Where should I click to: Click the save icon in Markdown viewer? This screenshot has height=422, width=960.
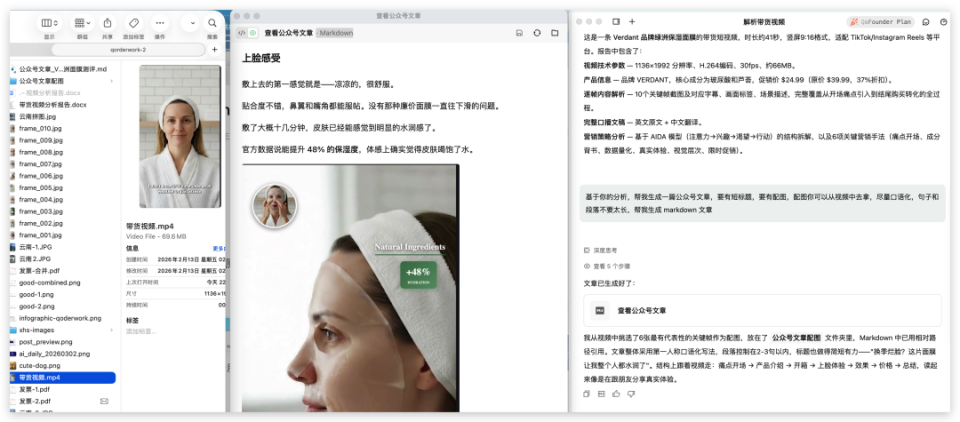click(x=519, y=33)
